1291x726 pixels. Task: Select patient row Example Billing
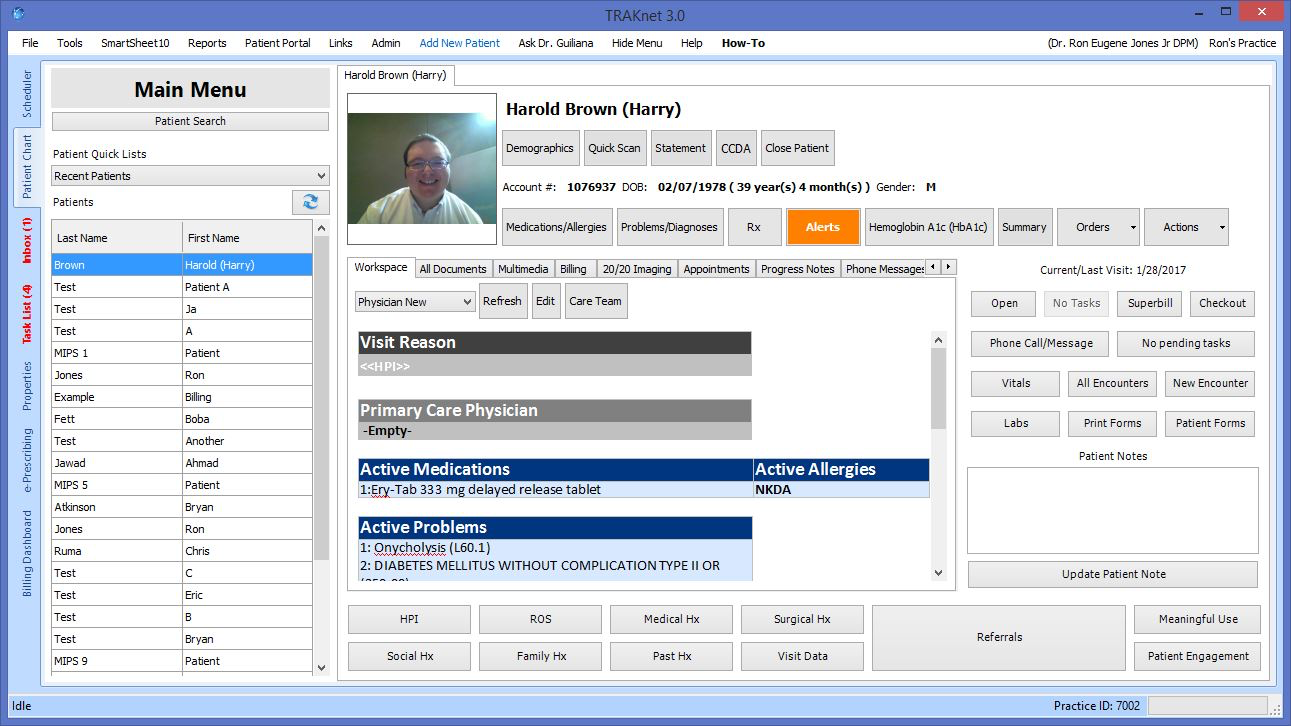[x=183, y=397]
